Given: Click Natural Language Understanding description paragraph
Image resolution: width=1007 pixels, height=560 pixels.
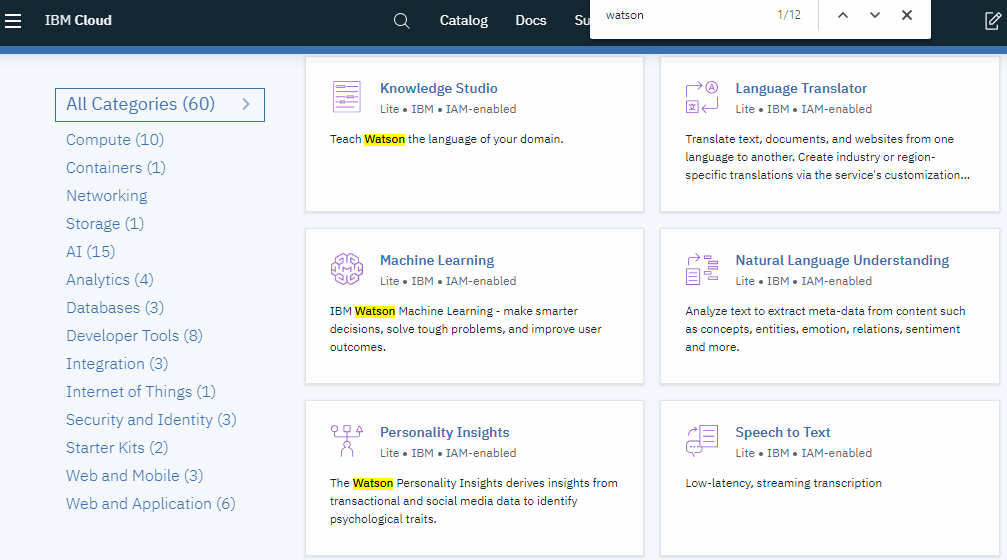Looking at the screenshot, I should (x=825, y=329).
